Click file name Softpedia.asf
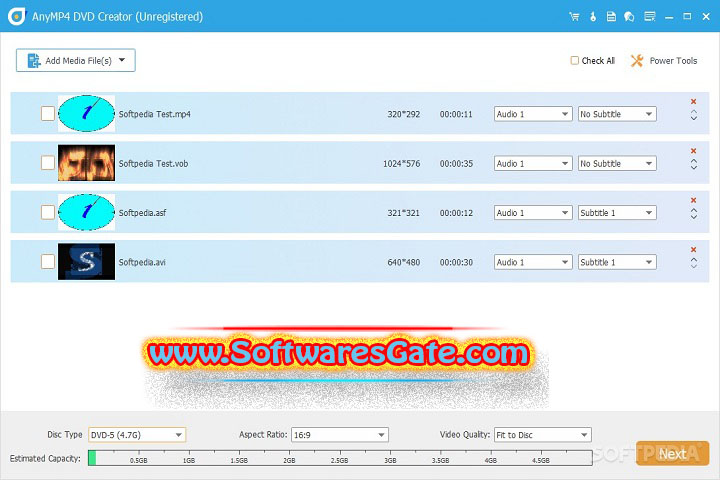720x480 pixels. coord(142,213)
